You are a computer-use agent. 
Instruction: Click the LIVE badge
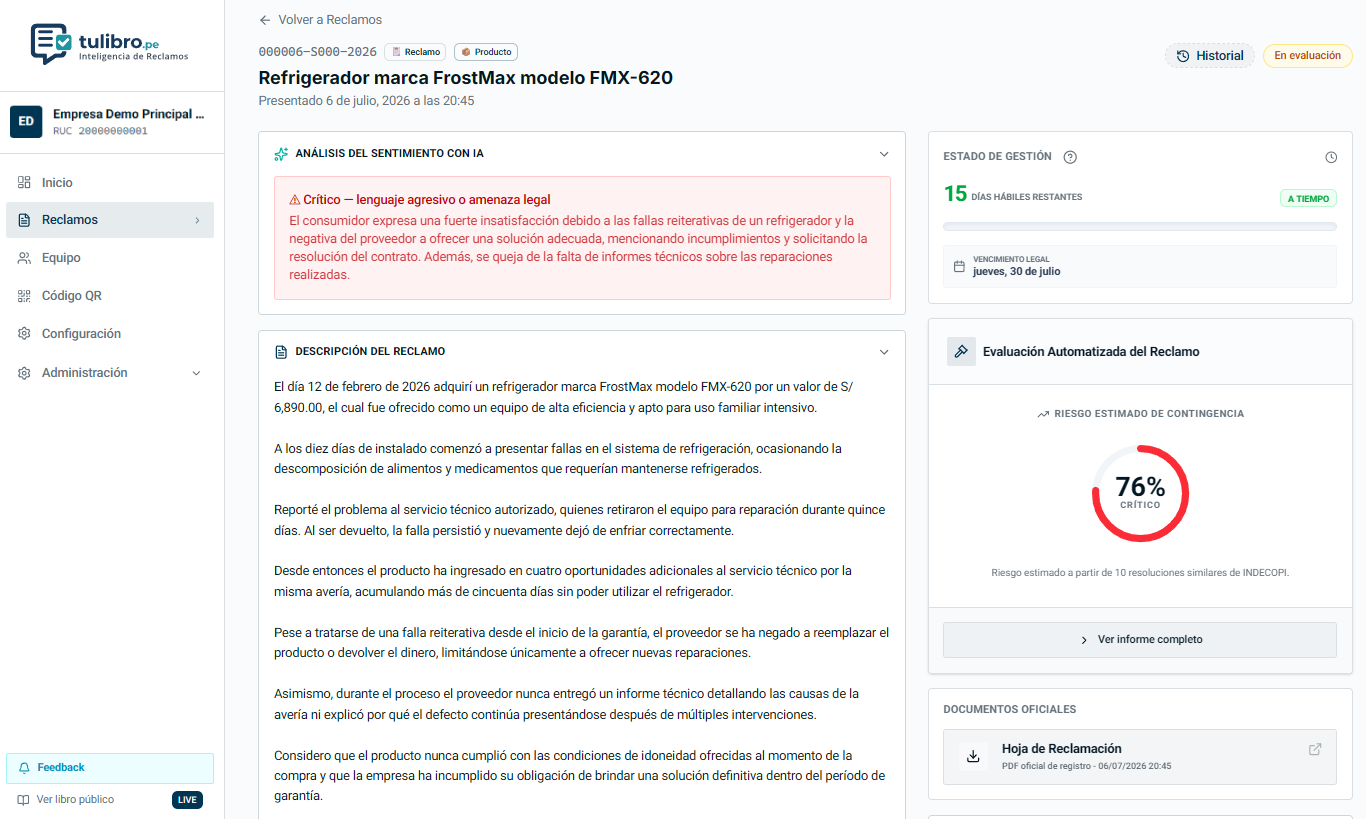point(187,800)
